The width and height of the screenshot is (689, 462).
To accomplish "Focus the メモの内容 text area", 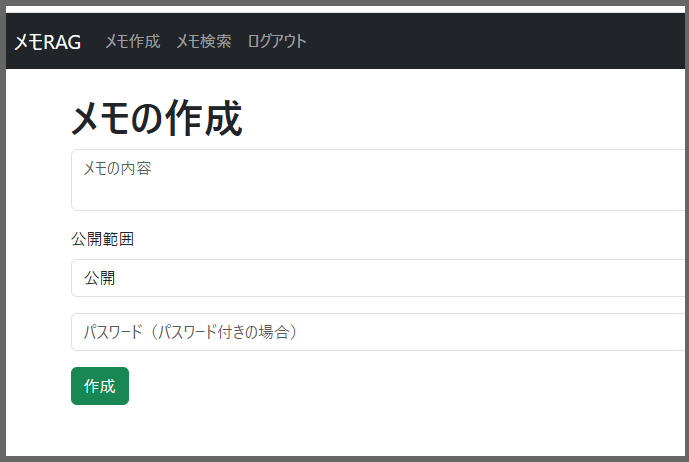I will (378, 180).
